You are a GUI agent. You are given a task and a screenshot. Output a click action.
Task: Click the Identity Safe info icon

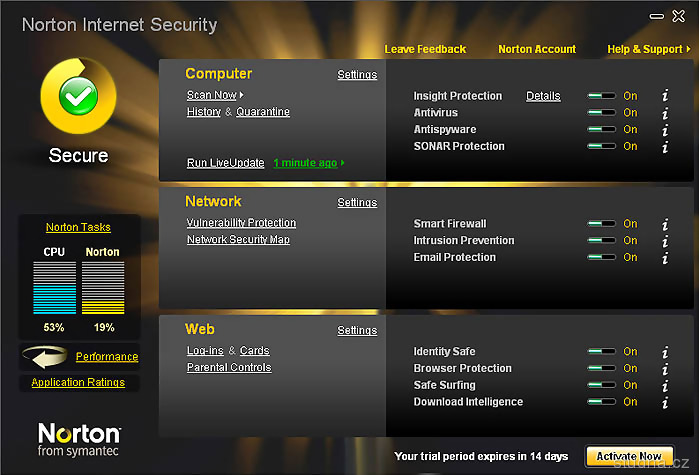coord(665,352)
